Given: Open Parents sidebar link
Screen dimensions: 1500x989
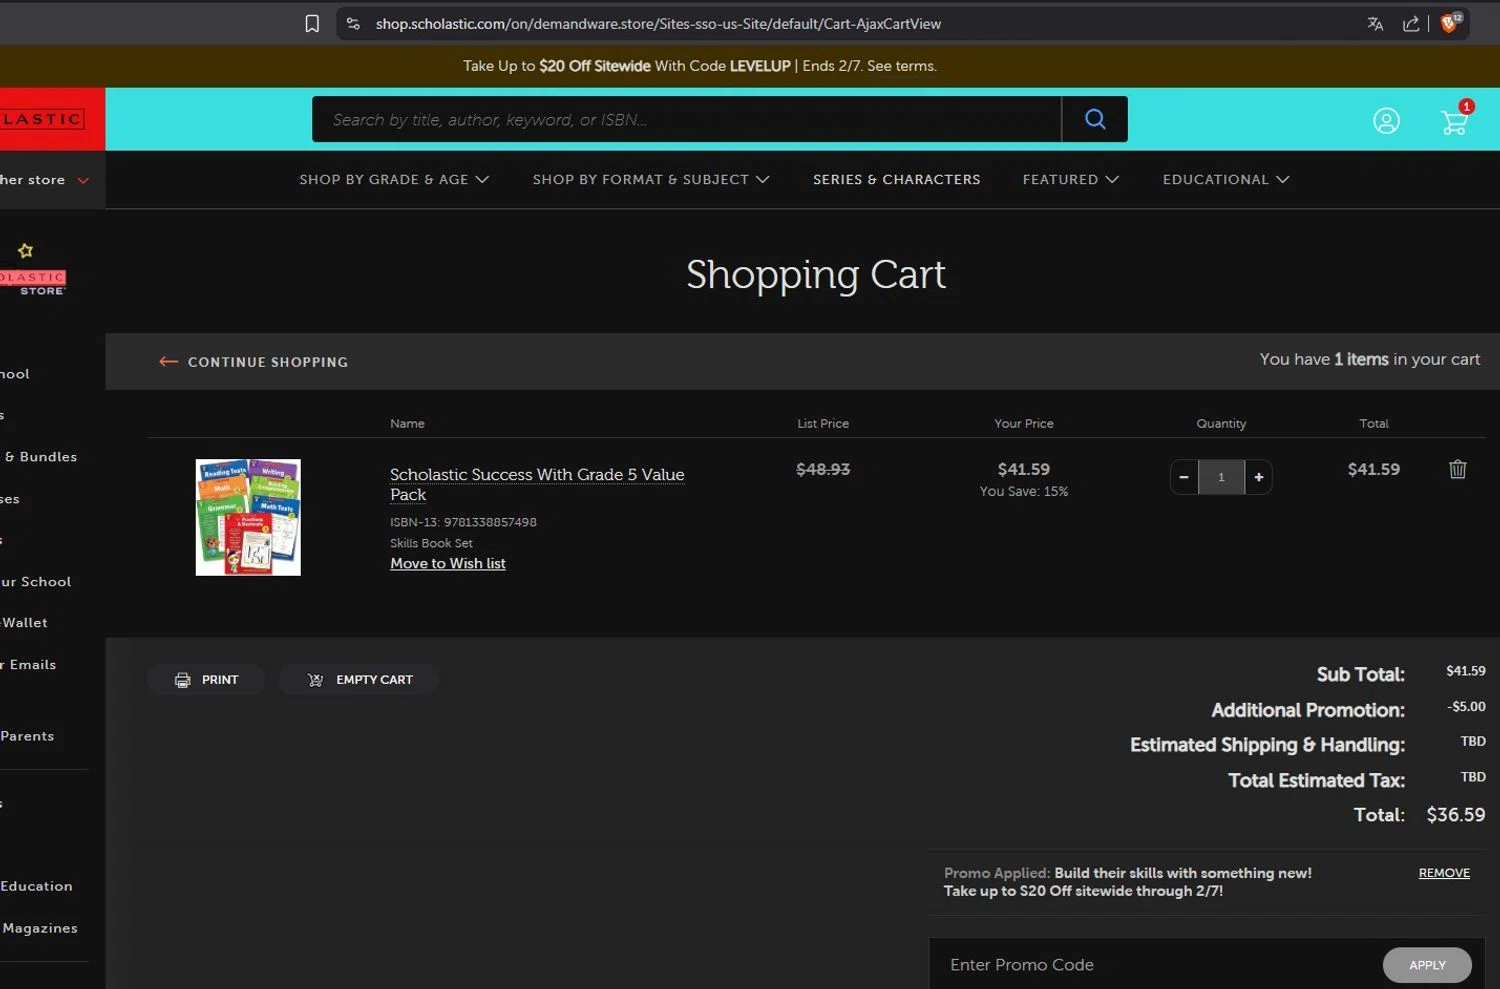Looking at the screenshot, I should point(27,736).
